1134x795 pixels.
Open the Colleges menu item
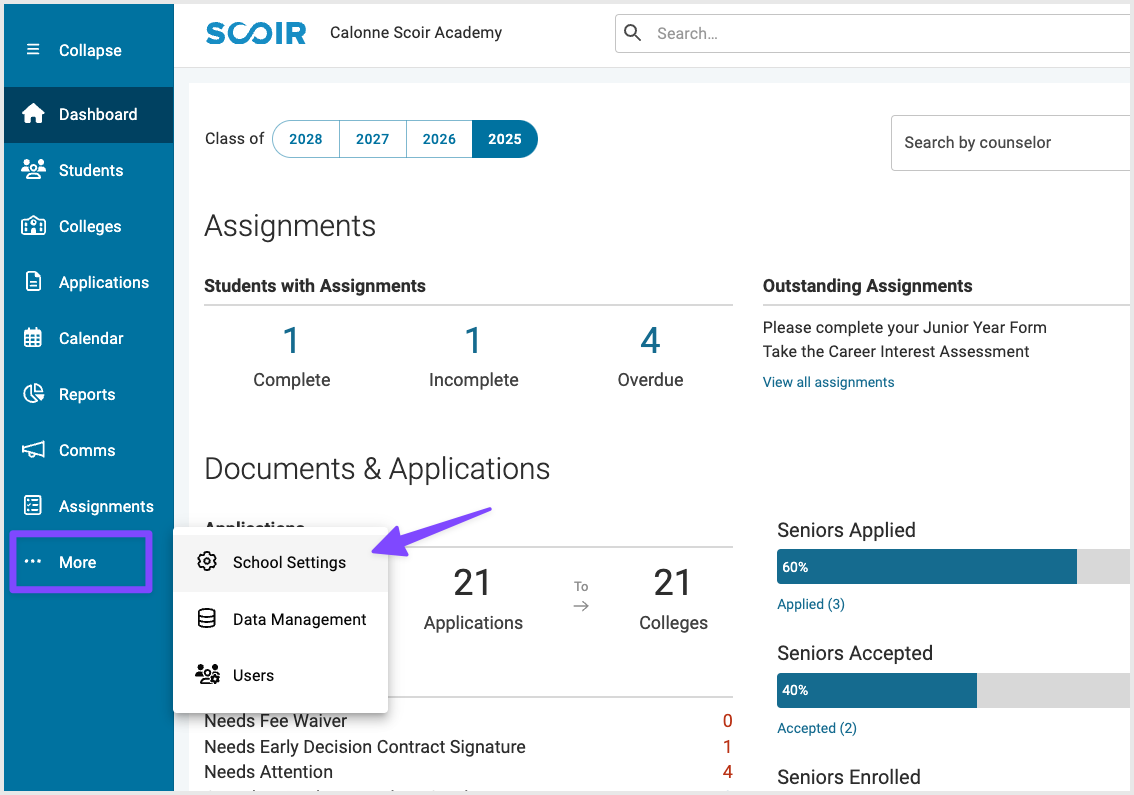tap(89, 226)
